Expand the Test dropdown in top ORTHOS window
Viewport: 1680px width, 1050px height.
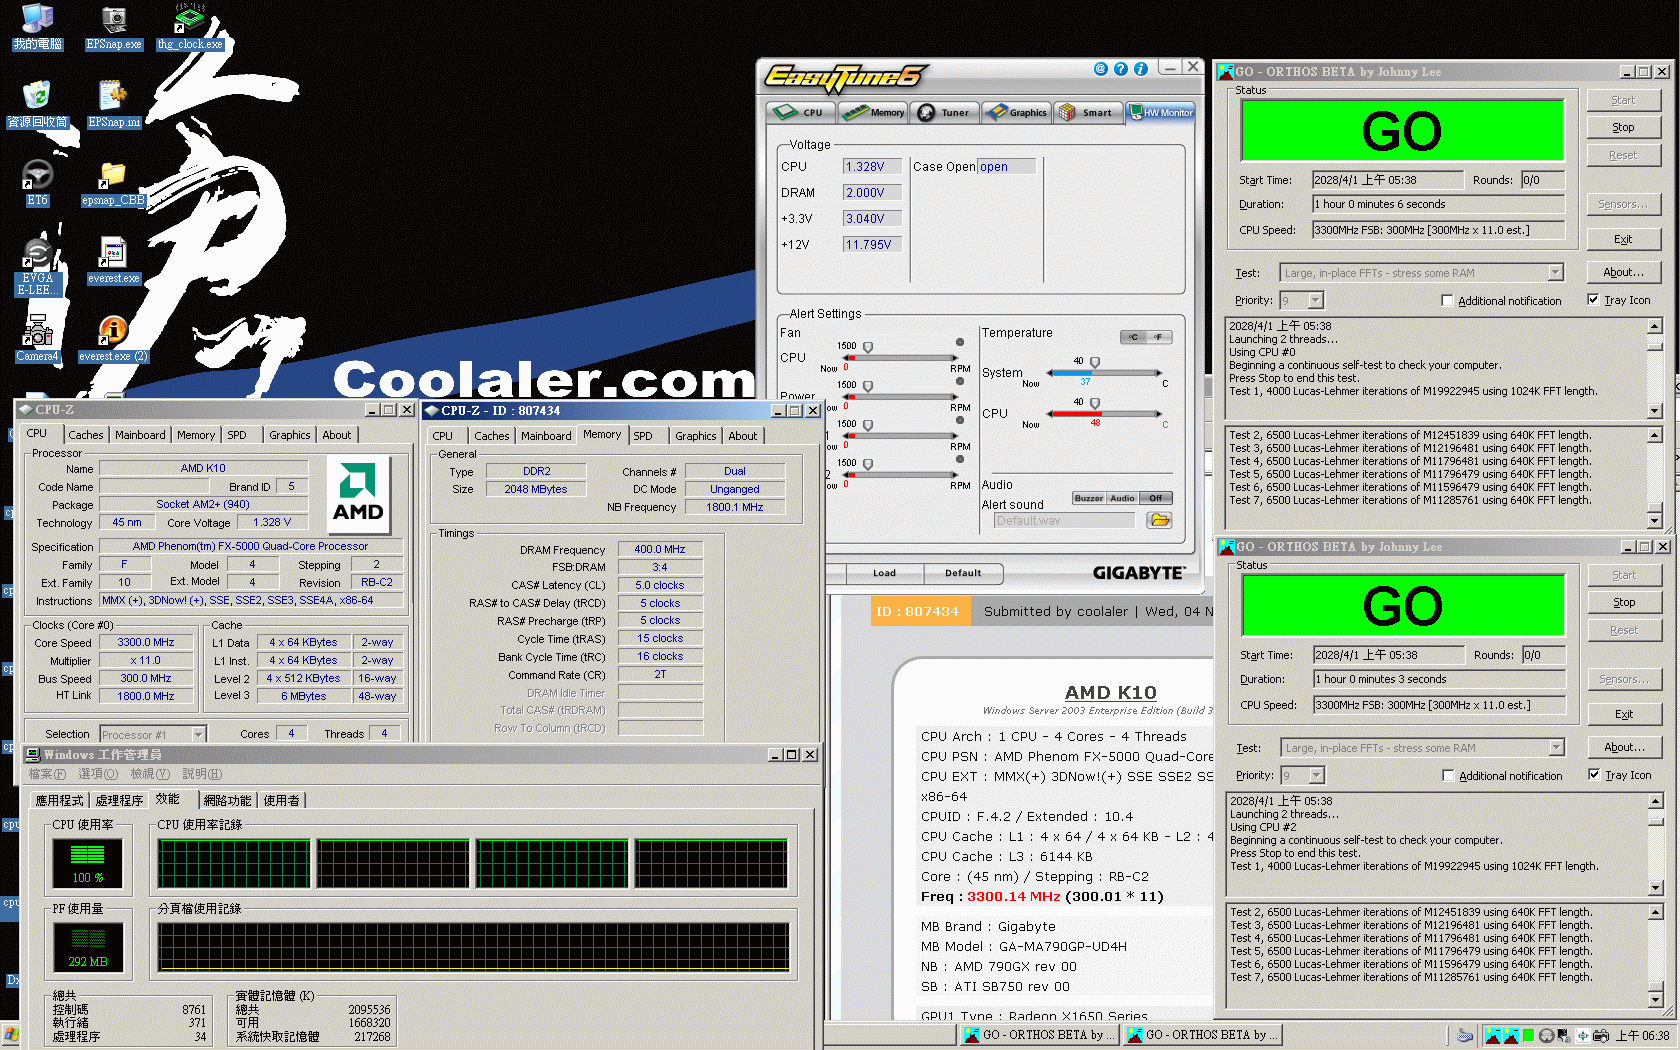tap(1555, 273)
